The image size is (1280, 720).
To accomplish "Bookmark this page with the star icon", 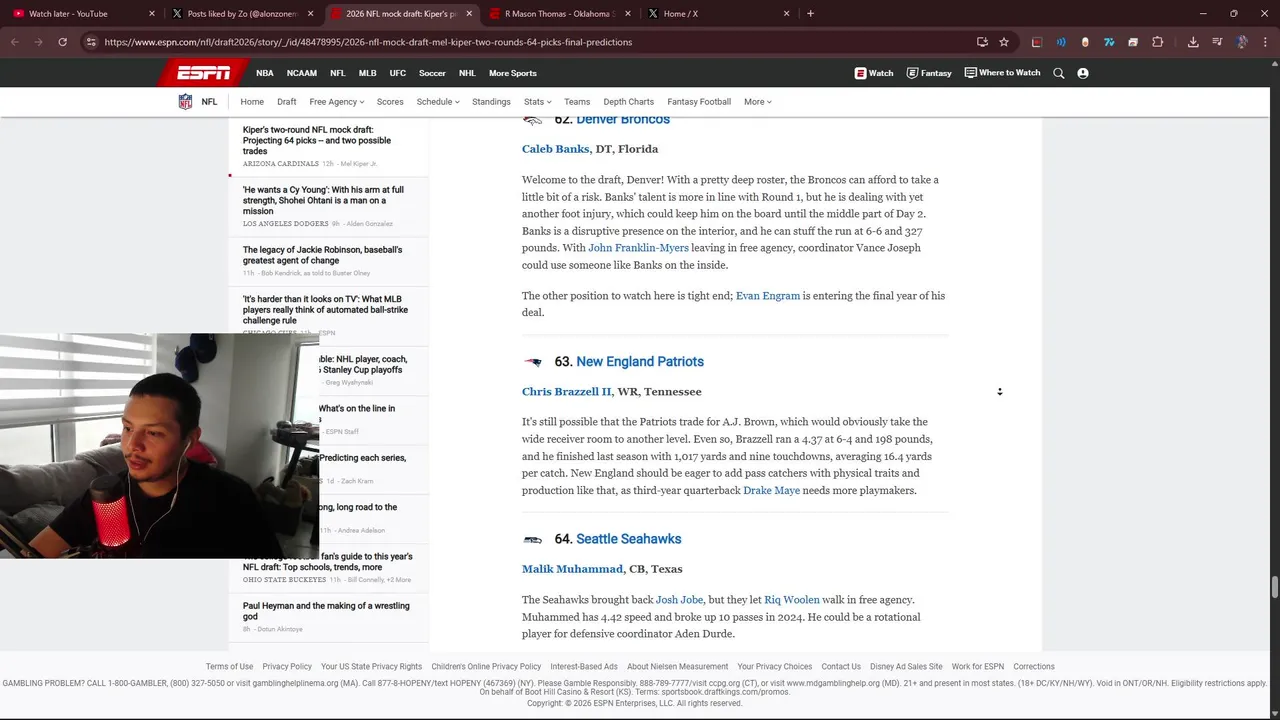I will [1004, 42].
